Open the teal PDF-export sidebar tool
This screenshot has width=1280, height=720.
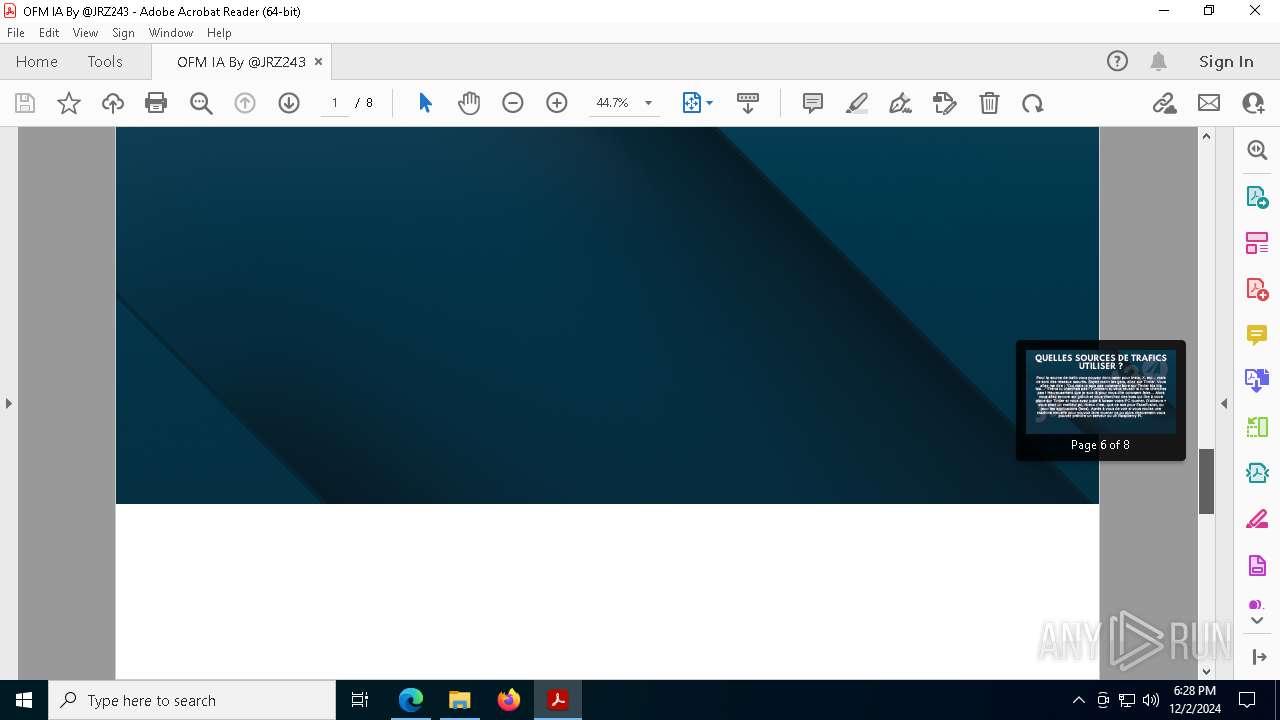1257,473
